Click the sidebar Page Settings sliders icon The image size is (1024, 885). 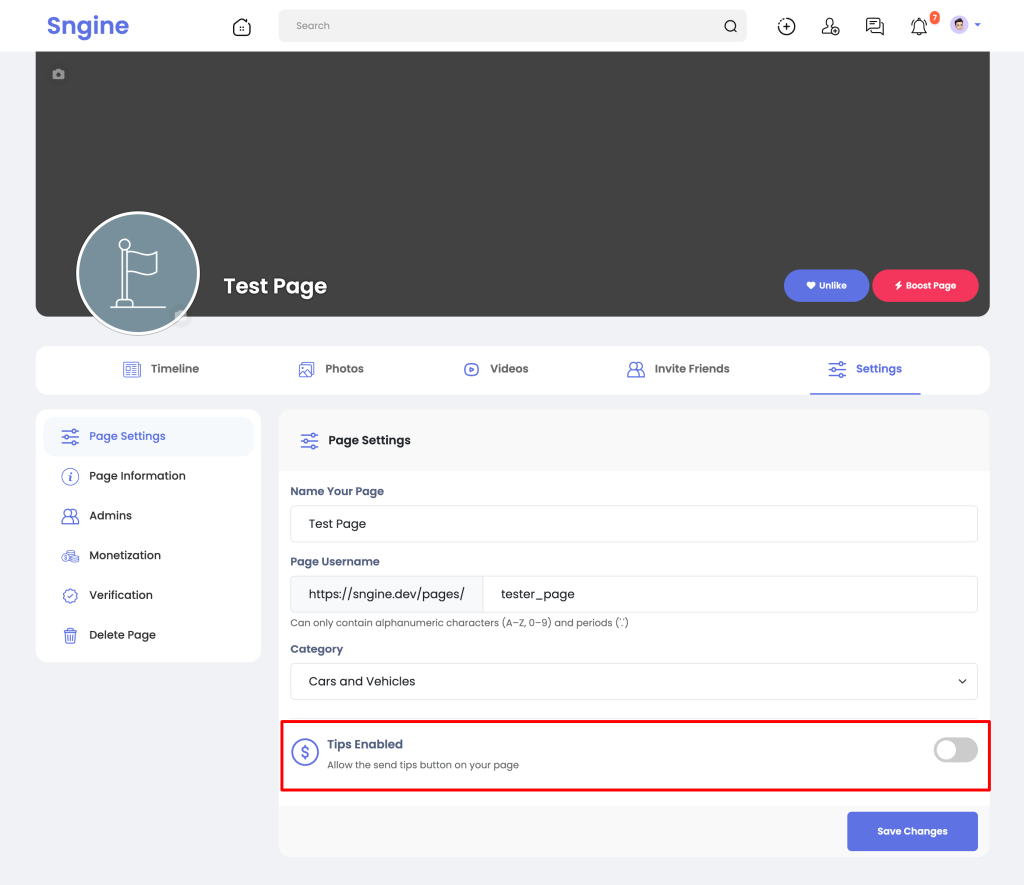[70, 436]
